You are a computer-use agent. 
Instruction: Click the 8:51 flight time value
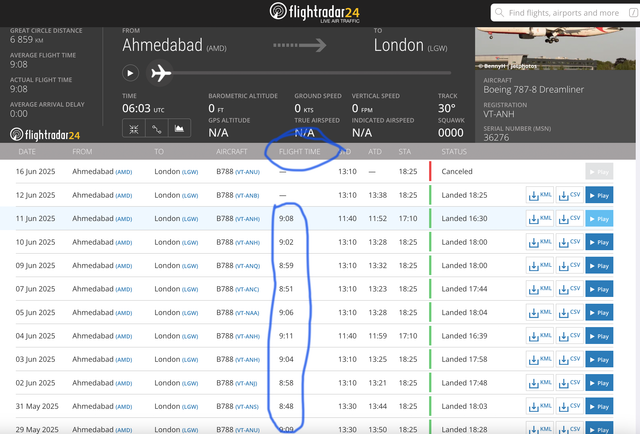tap(286, 289)
